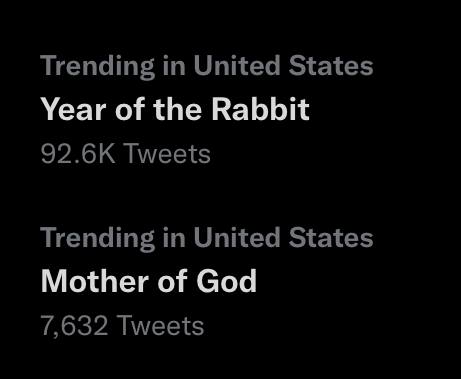Screen dimensions: 461x379
Task: Click the 7,632 Tweets count
Action: point(122,326)
